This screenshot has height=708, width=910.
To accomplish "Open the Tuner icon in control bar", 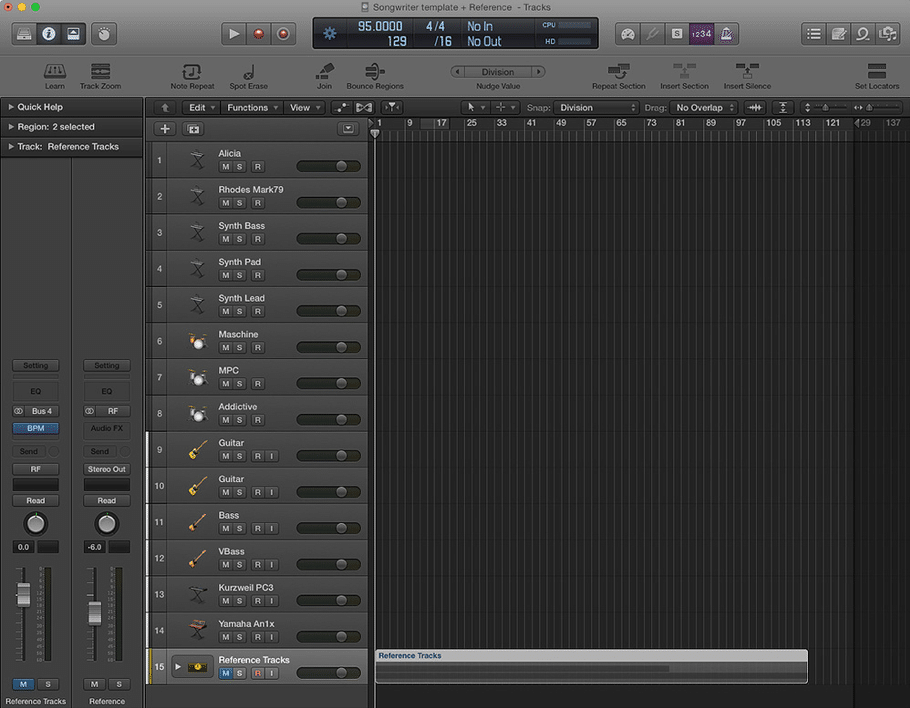I will click(652, 34).
